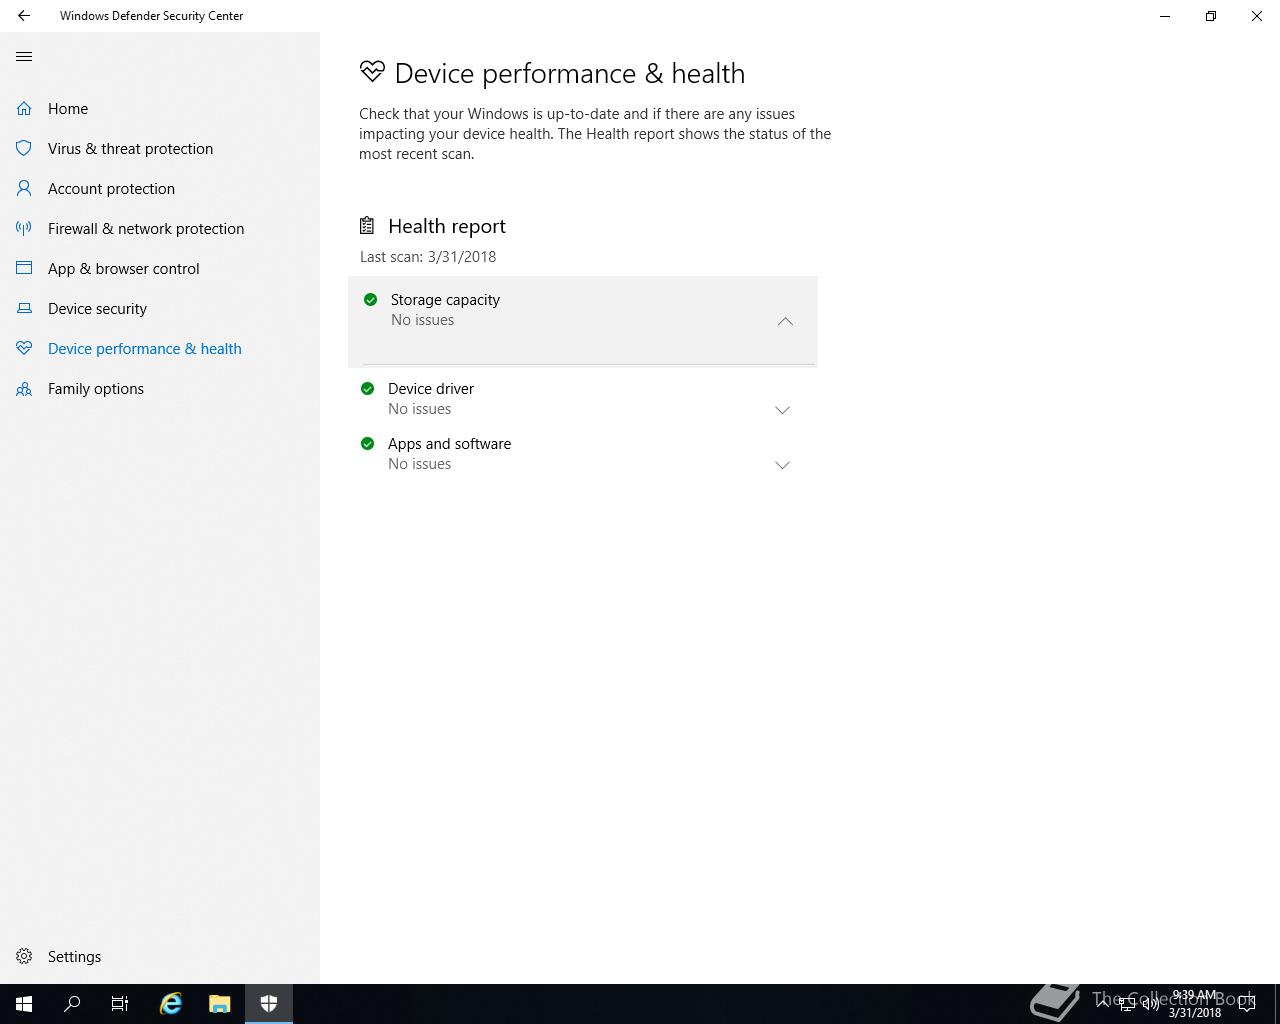Click the App & browser control window icon
This screenshot has width=1280, height=1024.
[24, 268]
